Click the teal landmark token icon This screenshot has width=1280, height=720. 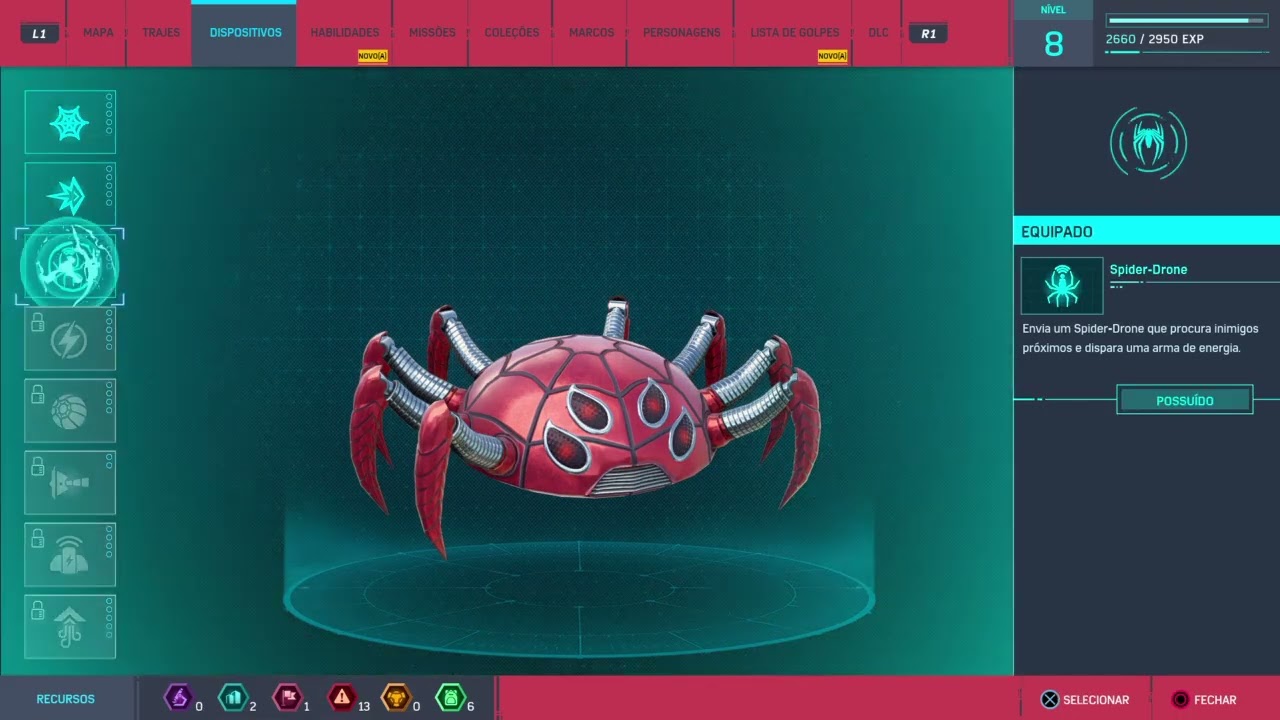[232, 697]
